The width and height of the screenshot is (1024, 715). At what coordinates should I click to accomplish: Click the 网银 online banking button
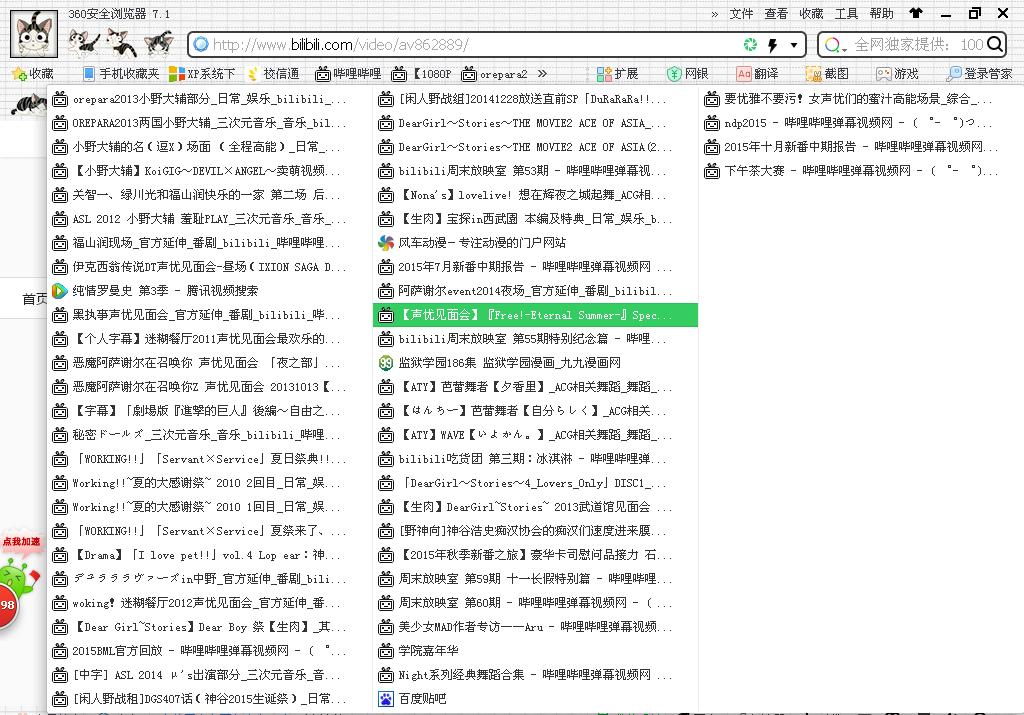[x=687, y=74]
